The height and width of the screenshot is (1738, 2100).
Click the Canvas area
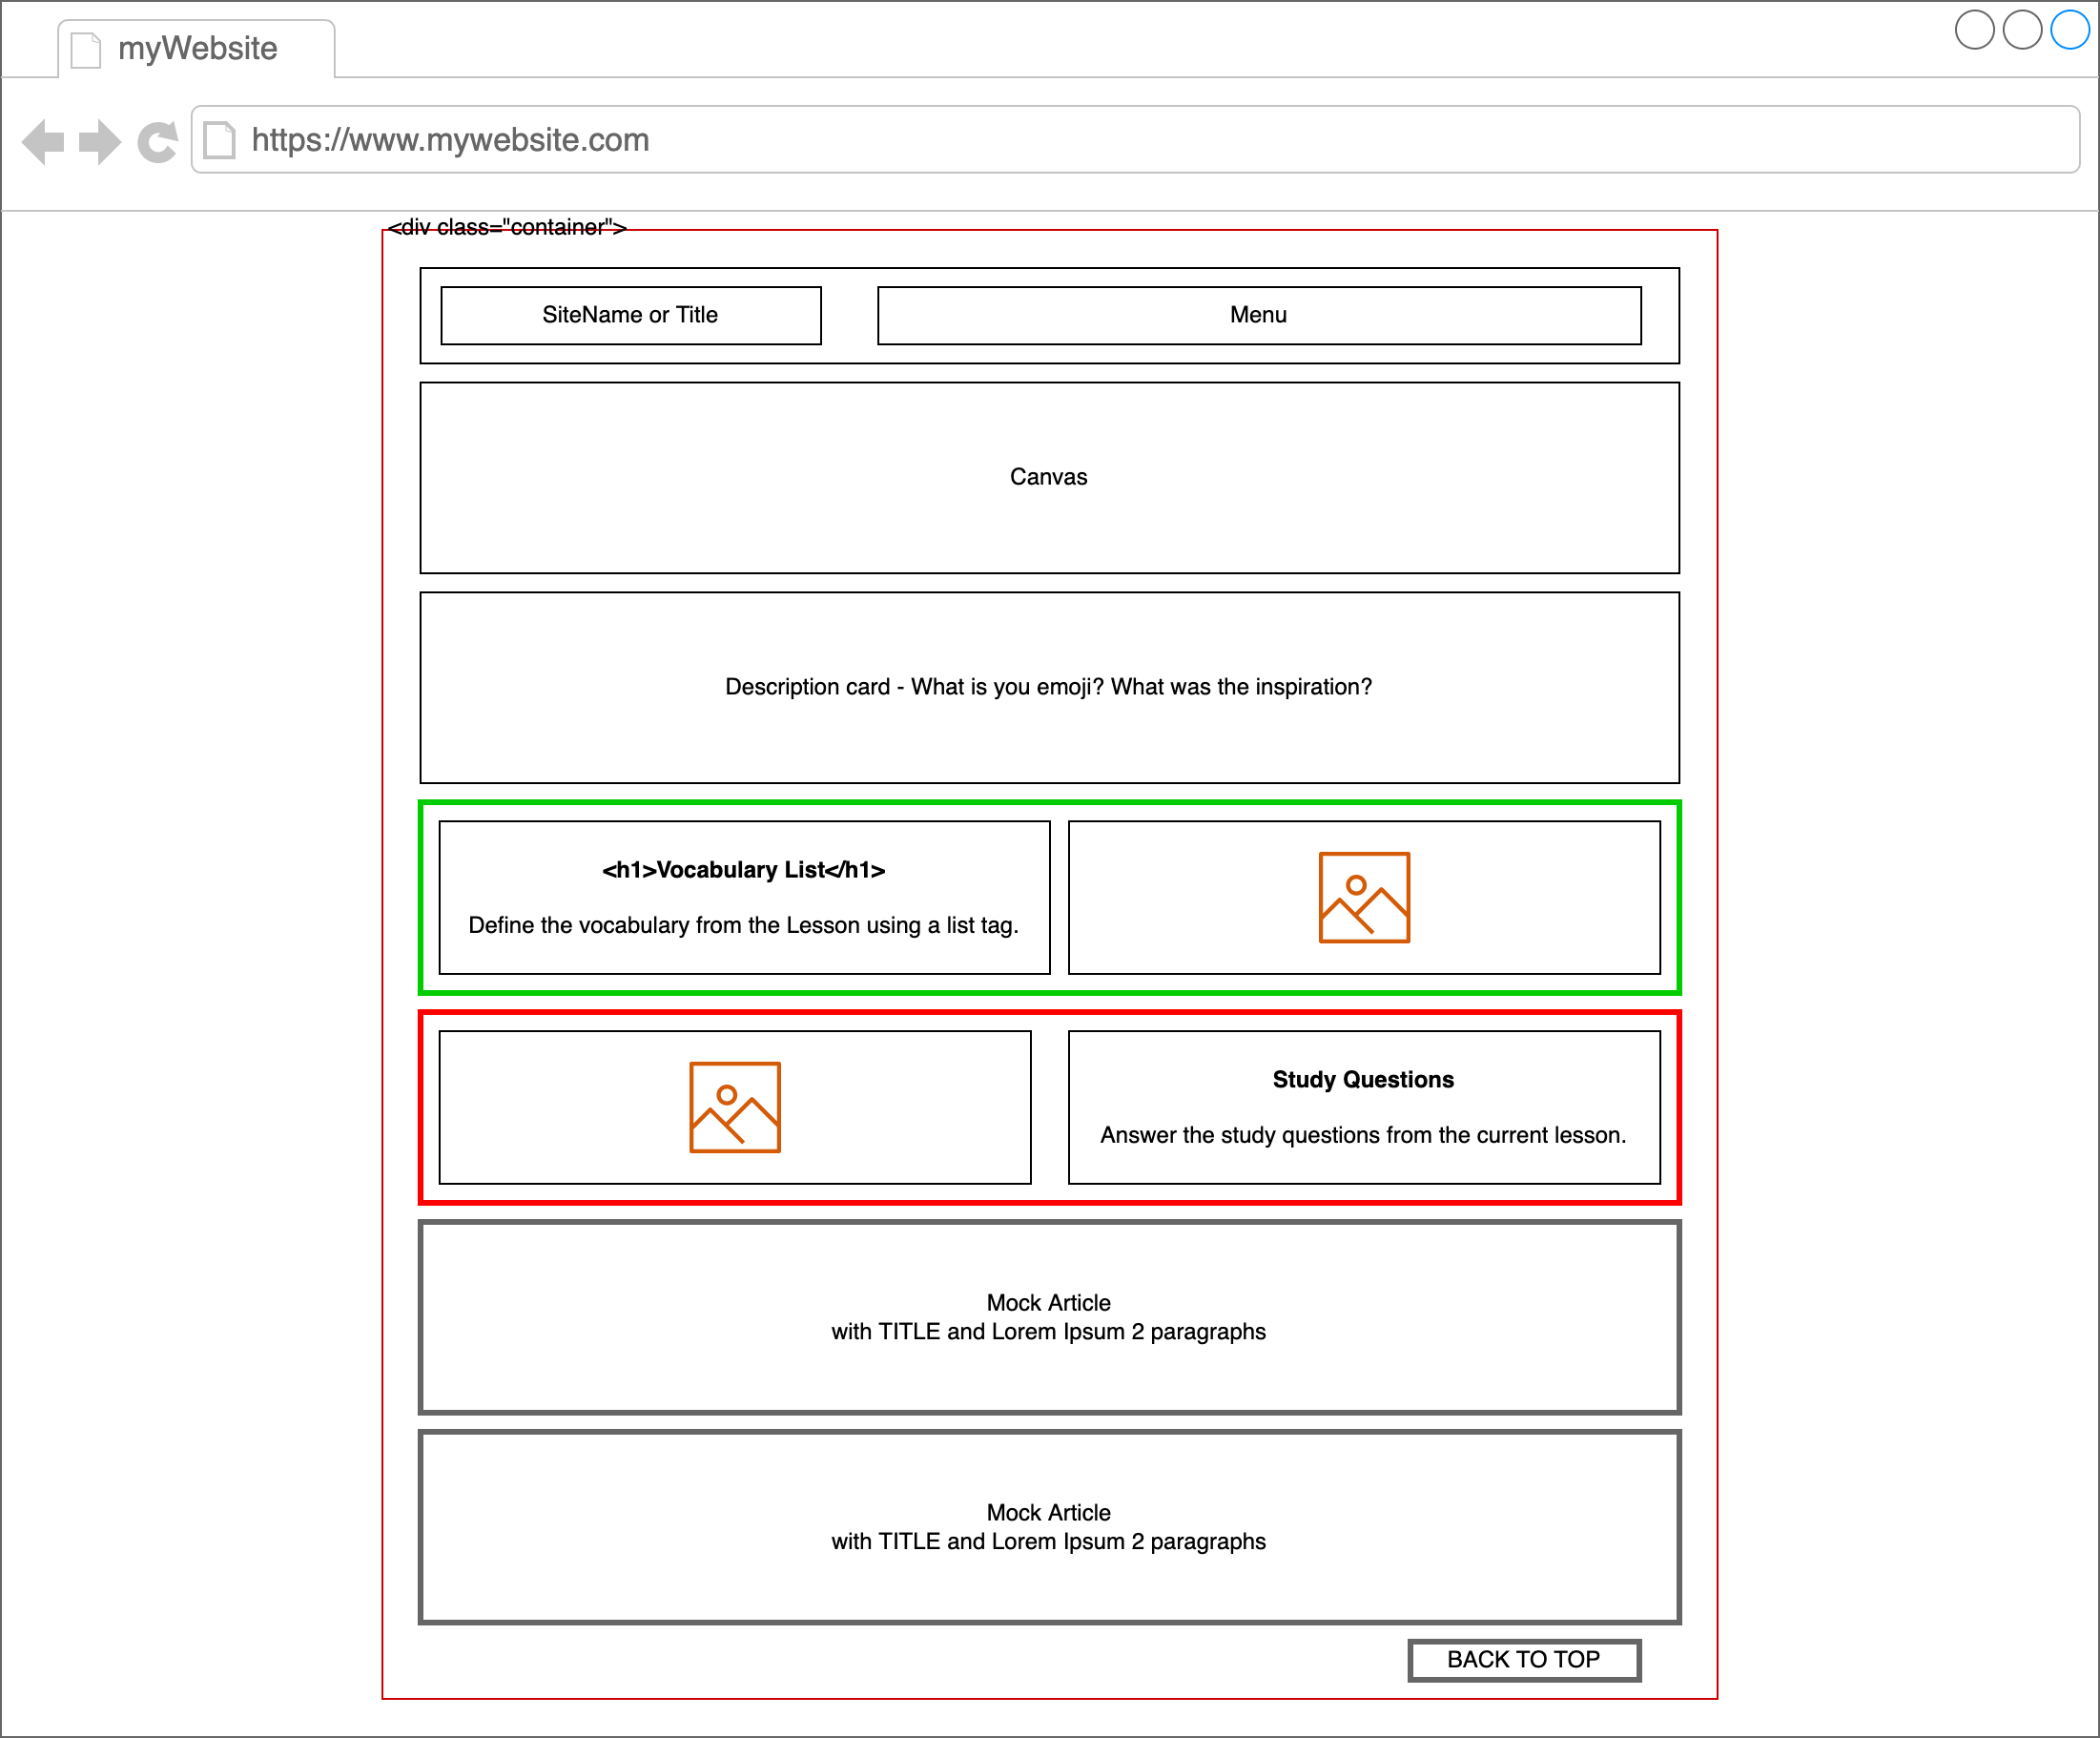[1049, 477]
